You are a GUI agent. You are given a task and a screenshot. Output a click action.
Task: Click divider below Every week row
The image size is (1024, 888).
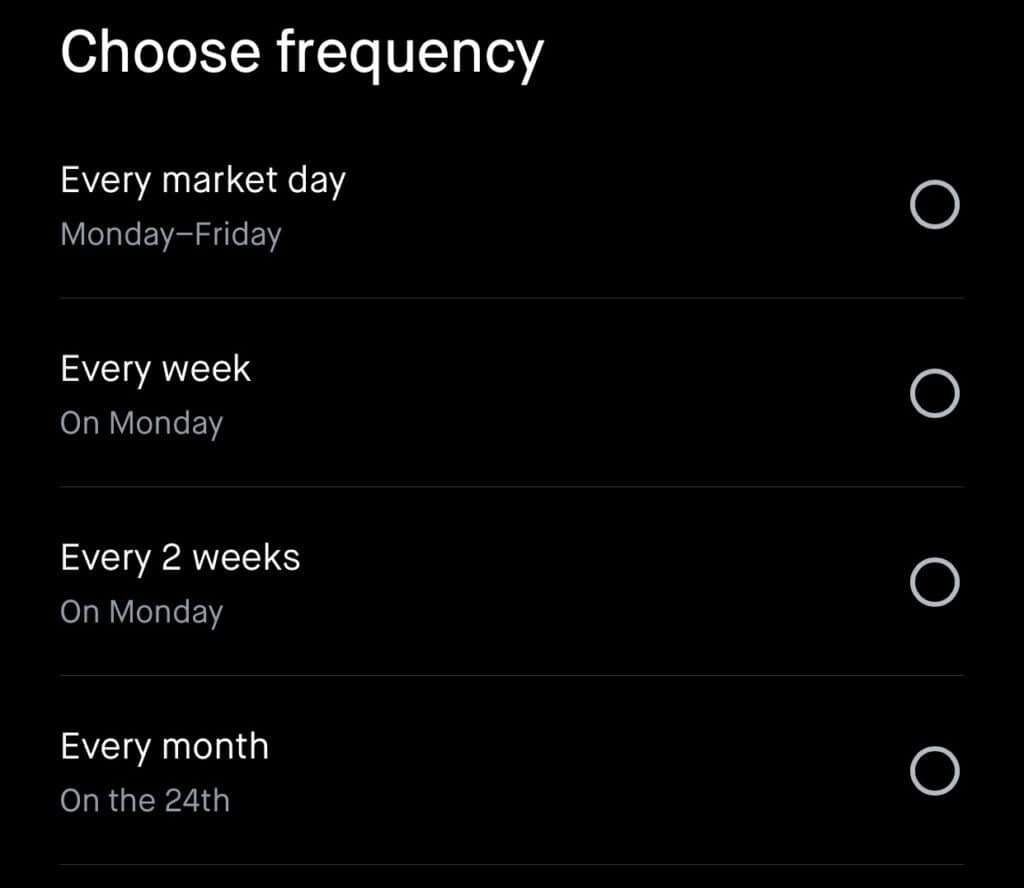512,487
